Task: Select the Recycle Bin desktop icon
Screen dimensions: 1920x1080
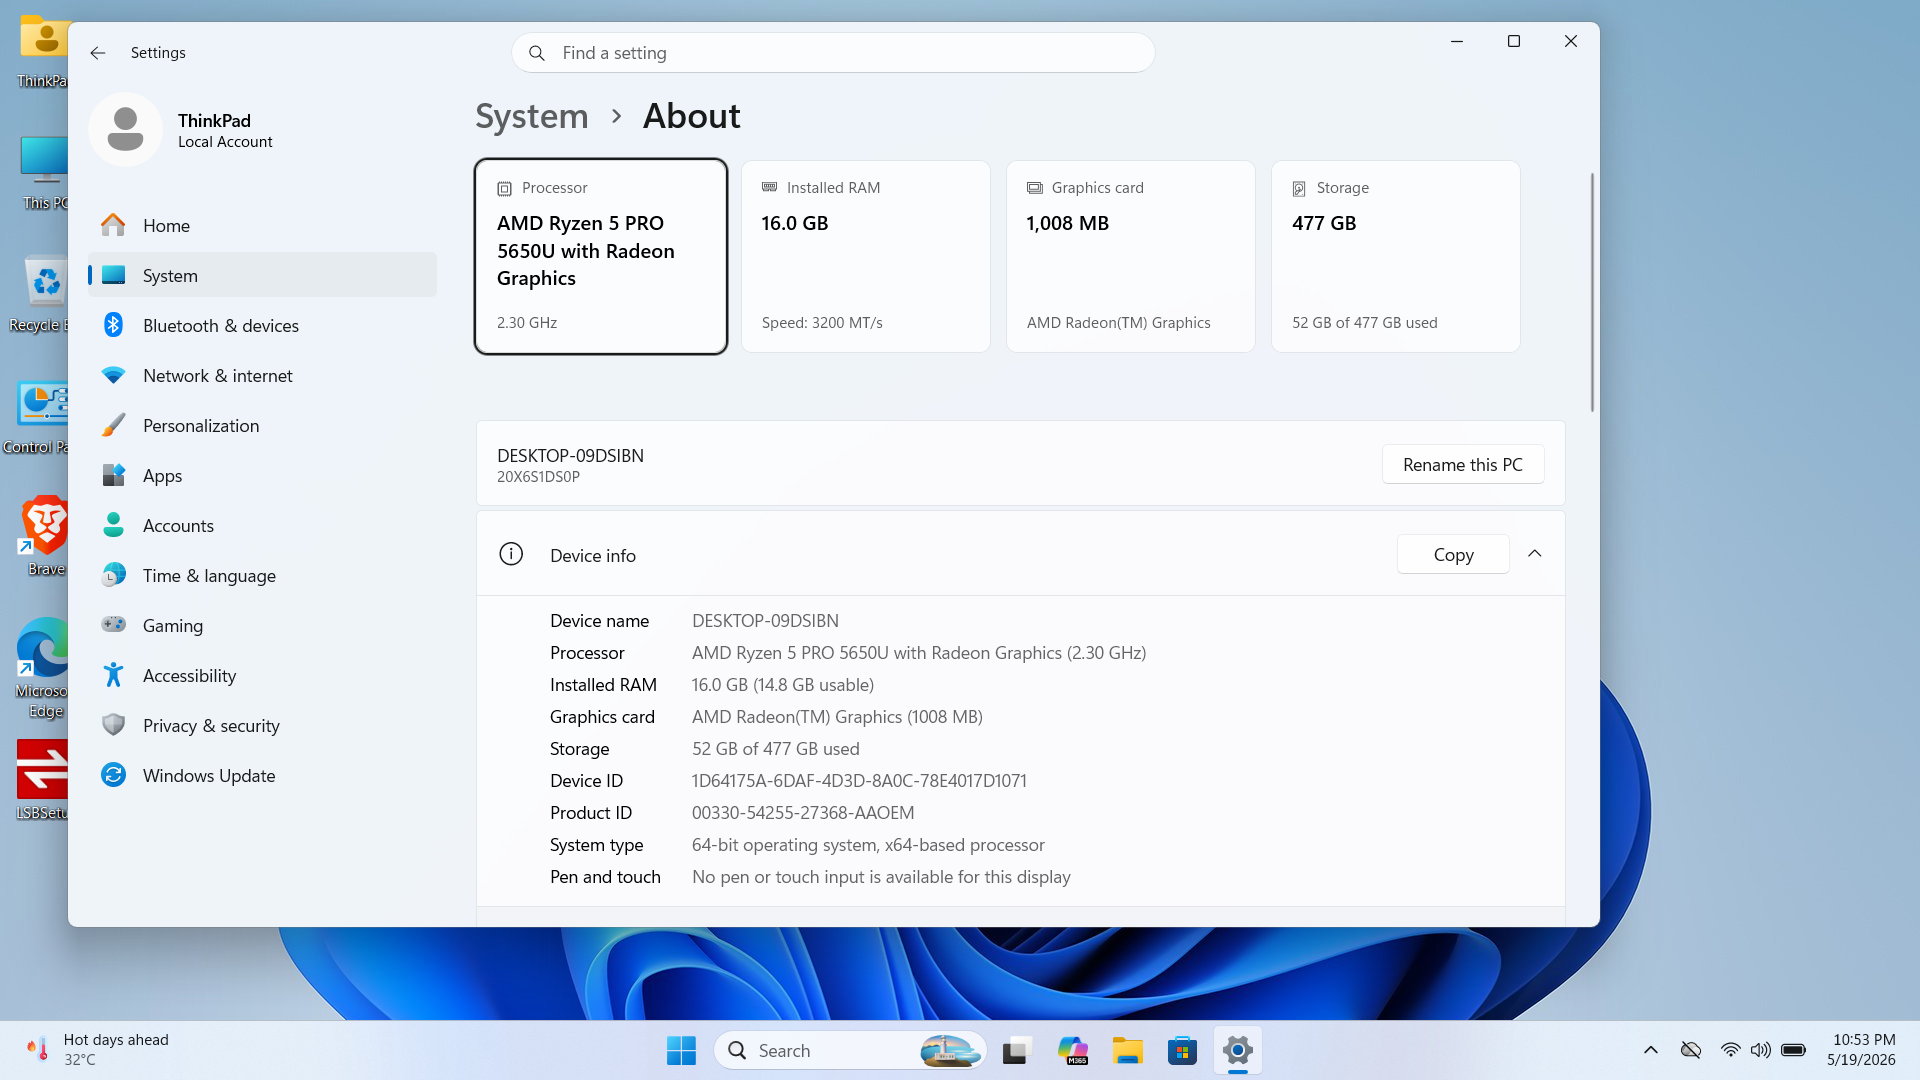Action: pyautogui.click(x=40, y=292)
